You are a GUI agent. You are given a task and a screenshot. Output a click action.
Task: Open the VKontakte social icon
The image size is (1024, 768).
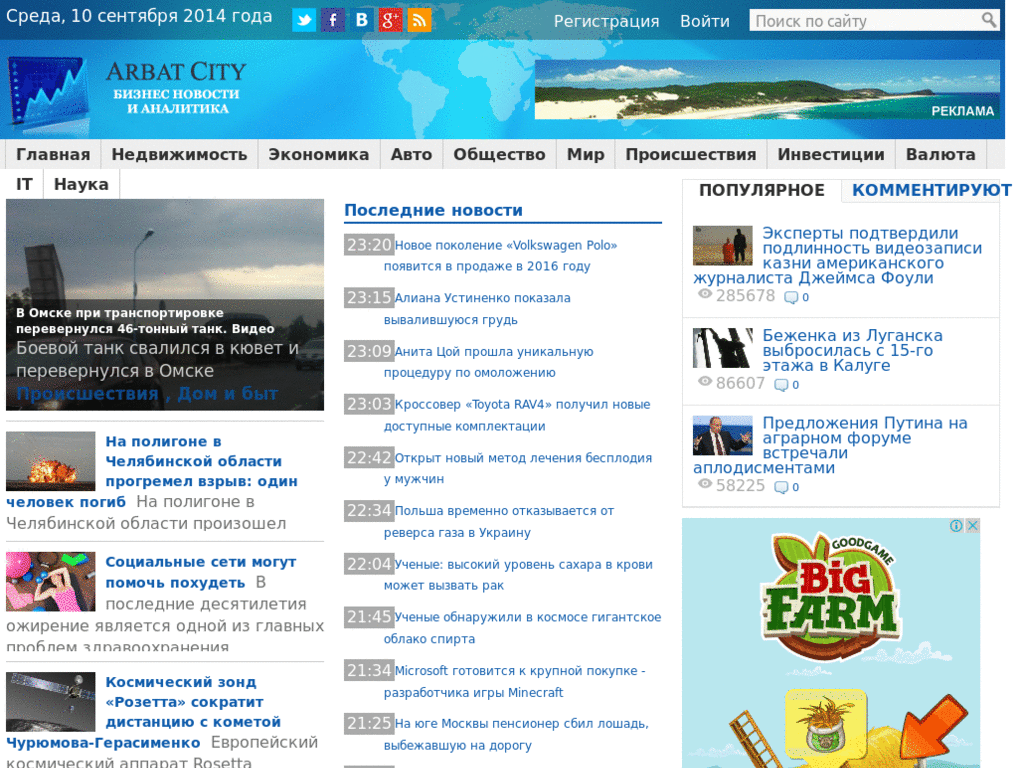point(361,20)
